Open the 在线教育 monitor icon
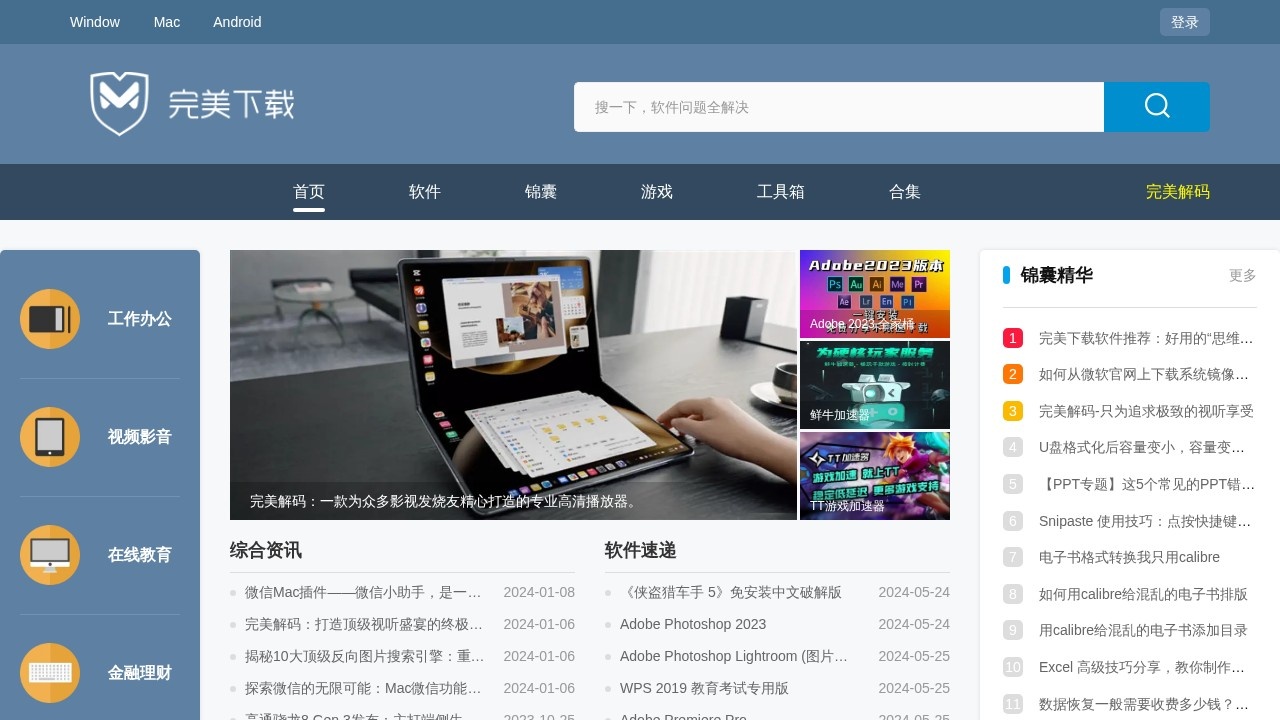The width and height of the screenshot is (1280, 720). (x=50, y=555)
